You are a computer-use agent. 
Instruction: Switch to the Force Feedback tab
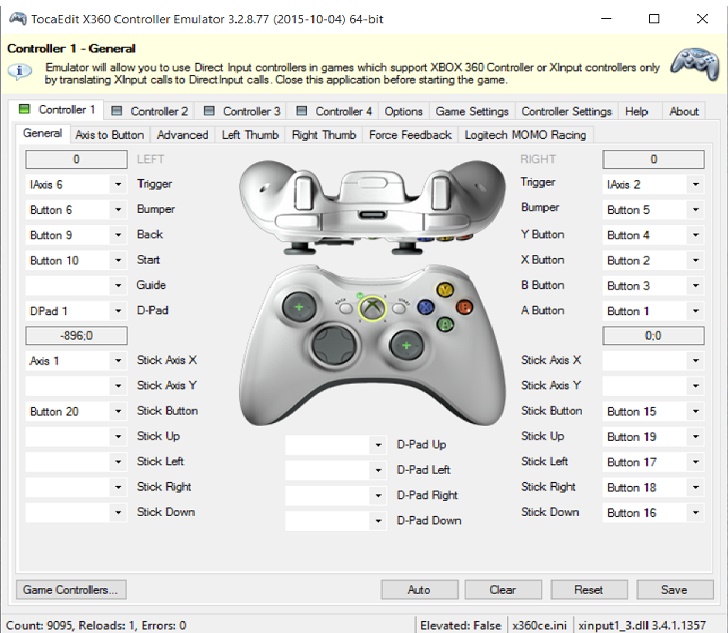[410, 135]
